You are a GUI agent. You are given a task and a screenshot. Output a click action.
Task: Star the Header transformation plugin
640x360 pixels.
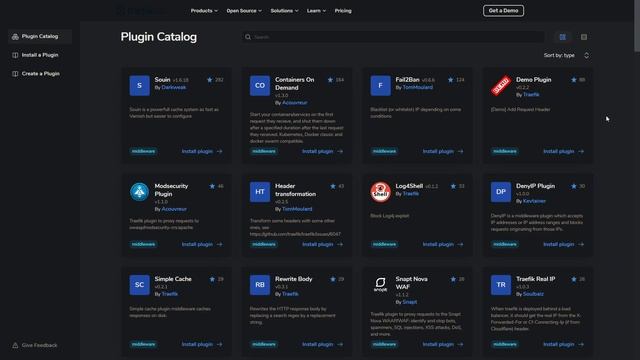333,186
